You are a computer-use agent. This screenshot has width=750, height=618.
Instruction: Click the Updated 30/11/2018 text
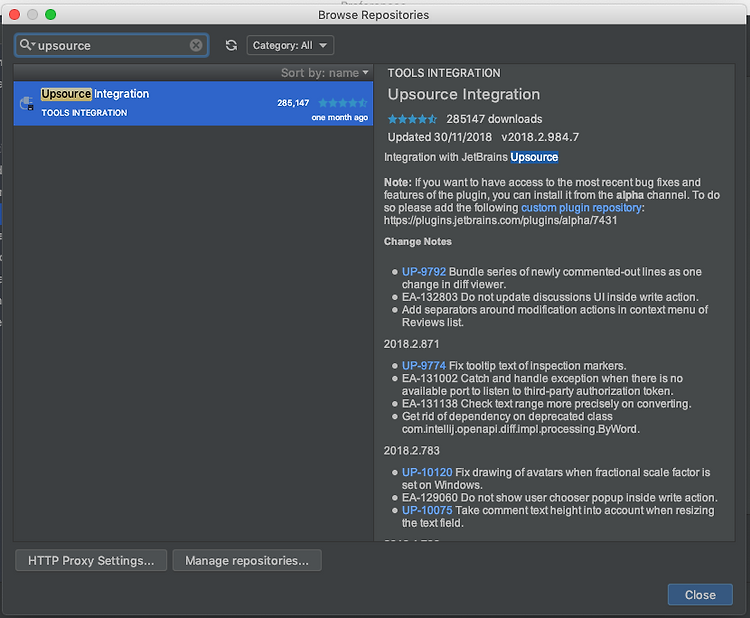pos(440,137)
